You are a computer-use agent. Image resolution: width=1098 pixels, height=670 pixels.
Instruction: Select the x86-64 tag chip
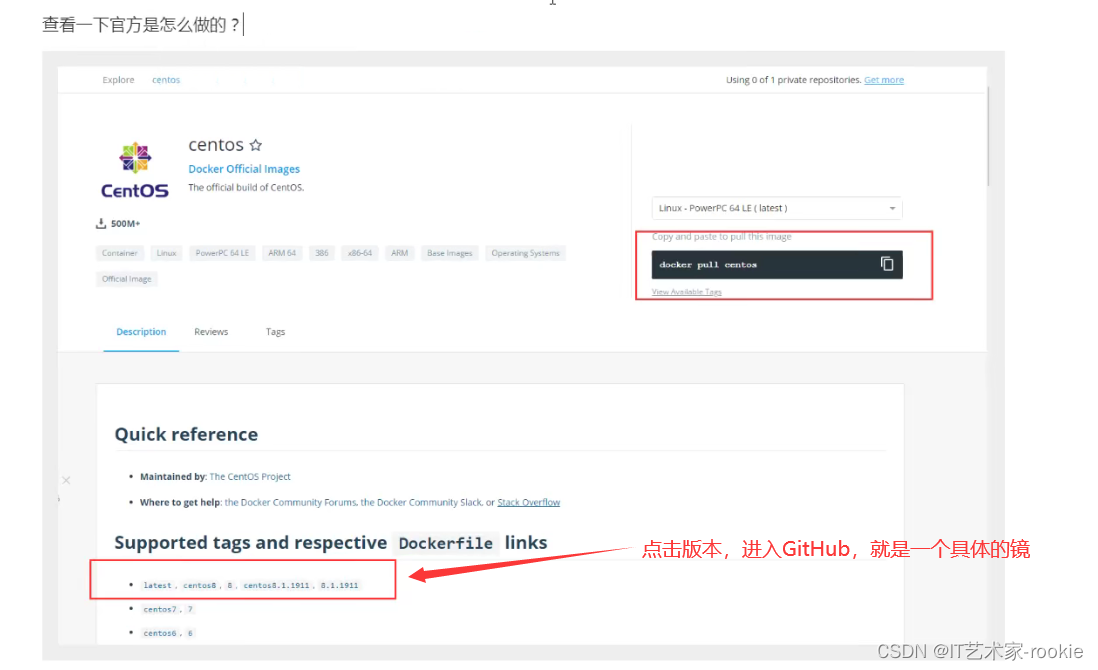click(x=360, y=253)
